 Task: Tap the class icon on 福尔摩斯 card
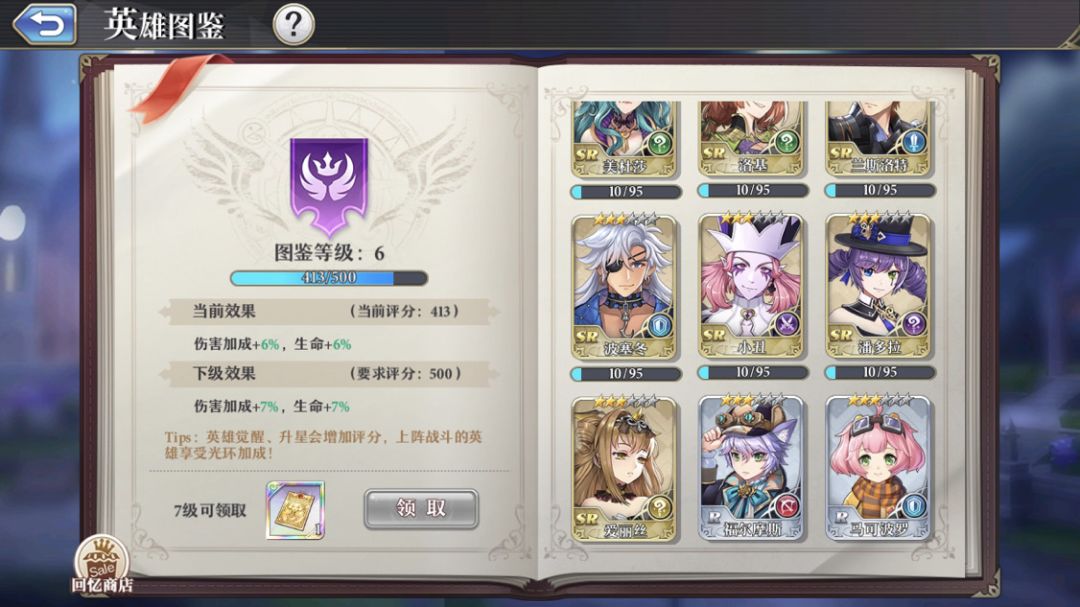tap(786, 506)
